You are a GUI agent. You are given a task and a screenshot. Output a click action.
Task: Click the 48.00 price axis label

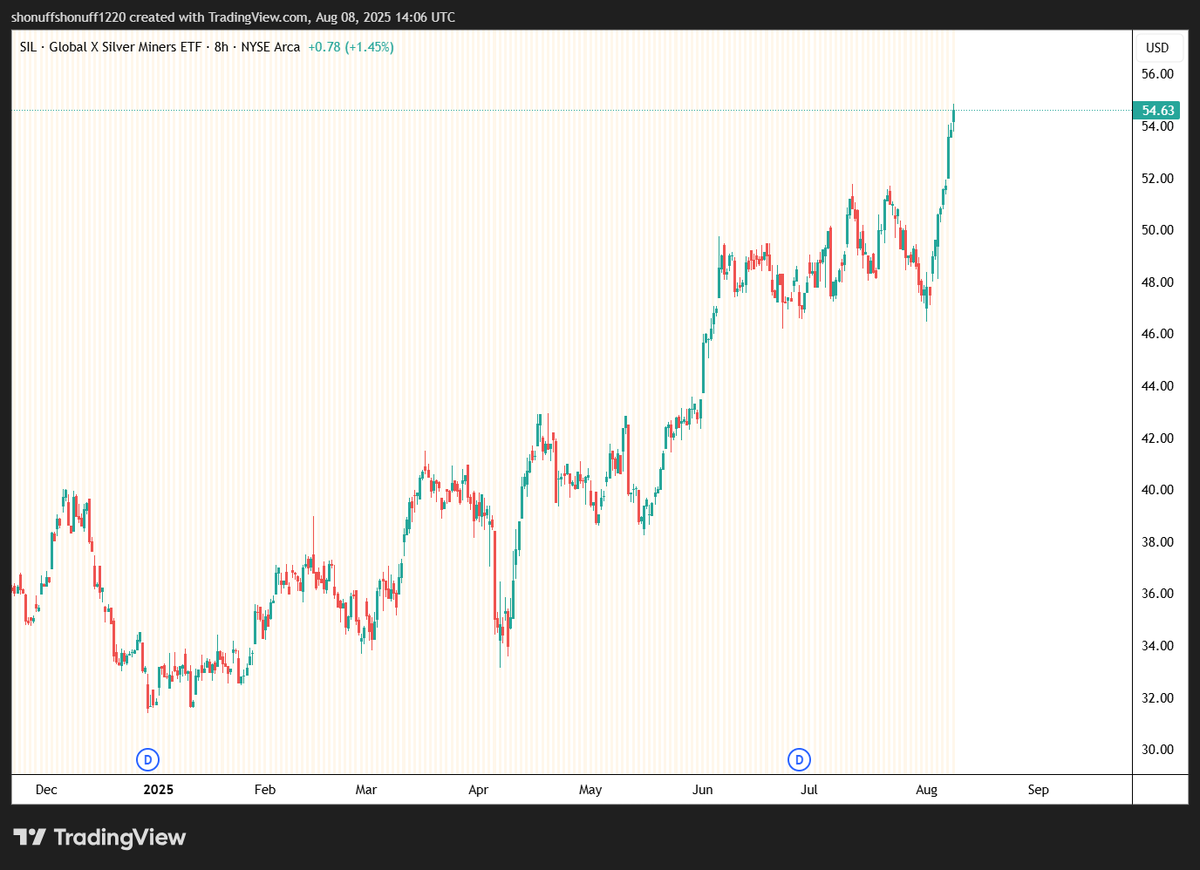pos(1158,282)
